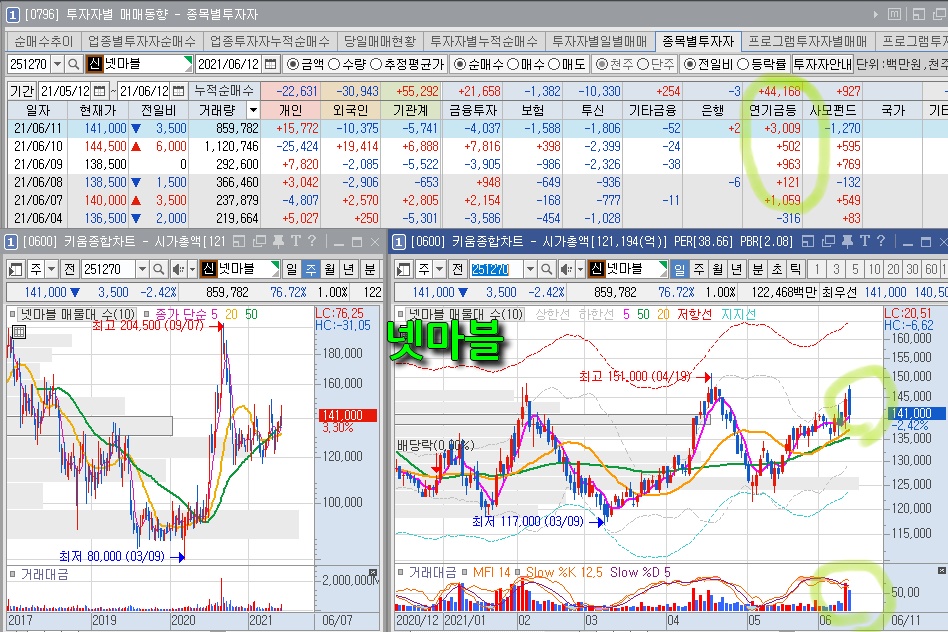Screen dimensions: 948x632
Task: Open 거래량 column dropdown arrow
Action: tap(253, 110)
